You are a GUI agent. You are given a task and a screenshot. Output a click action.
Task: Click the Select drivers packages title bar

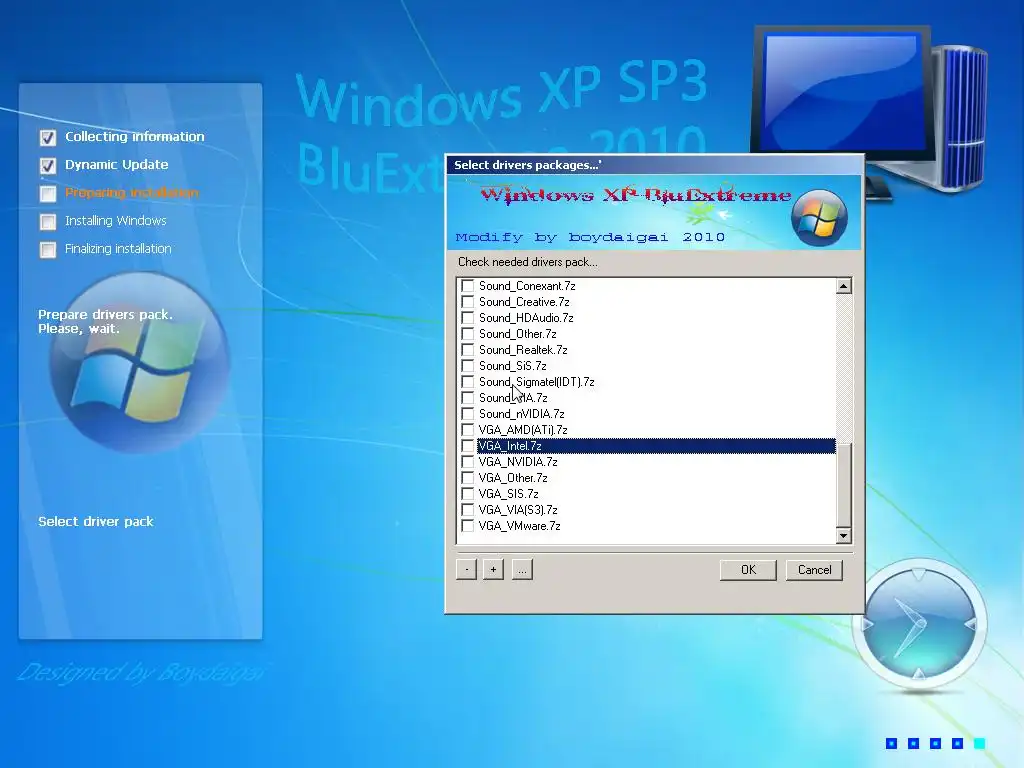[654, 165]
